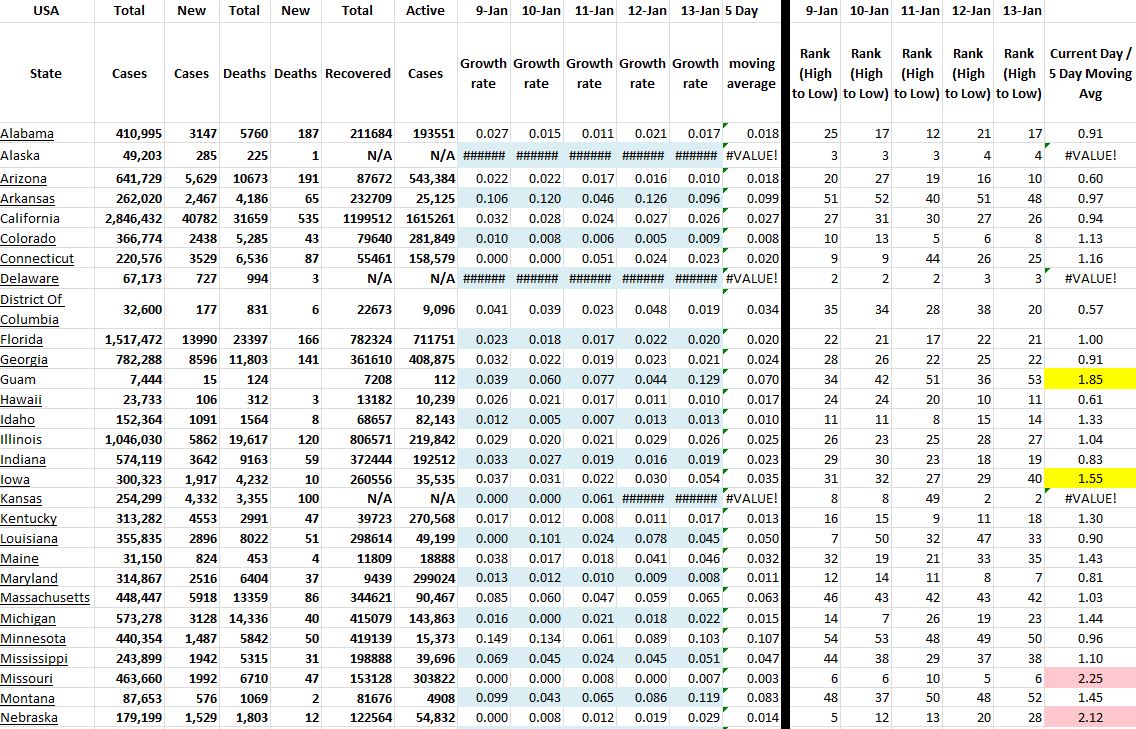The image size is (1136, 729).
Task: Click the Kentucky state link
Action: (29, 518)
